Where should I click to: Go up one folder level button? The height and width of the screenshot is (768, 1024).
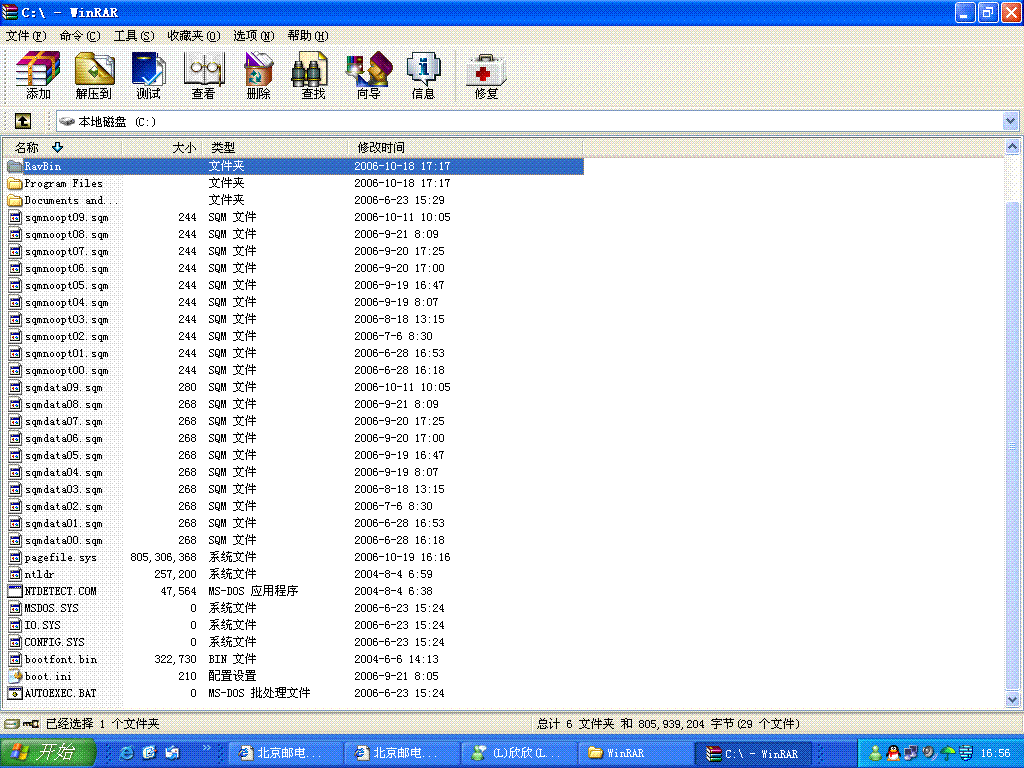click(22, 121)
